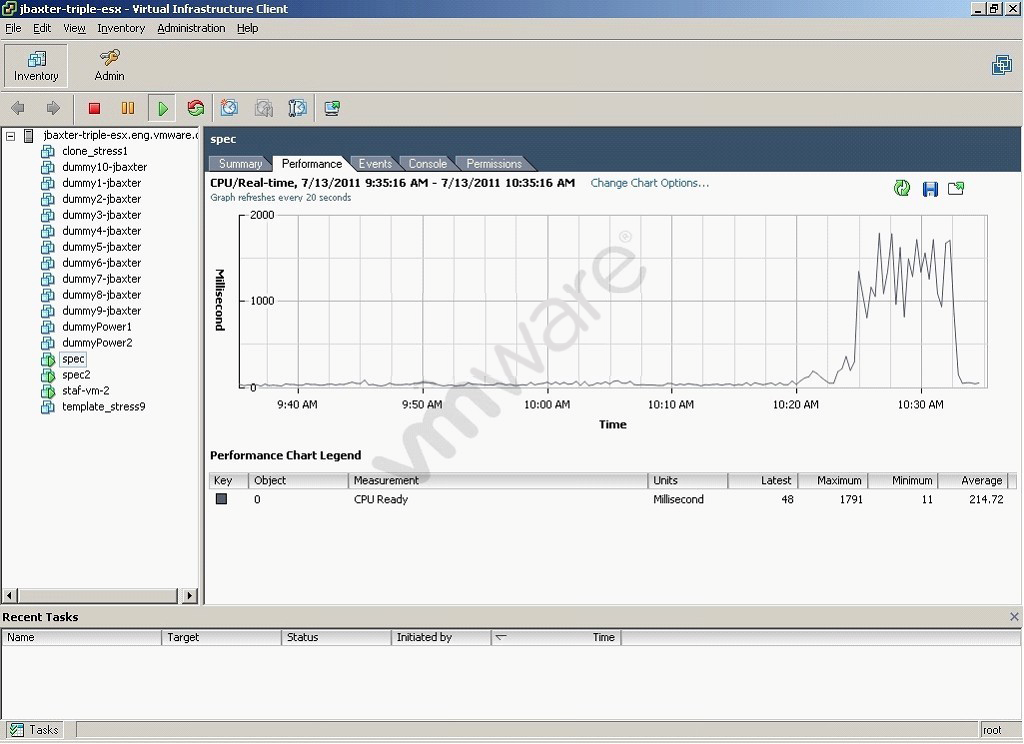
Task: Open the Edit menu
Action: point(42,28)
